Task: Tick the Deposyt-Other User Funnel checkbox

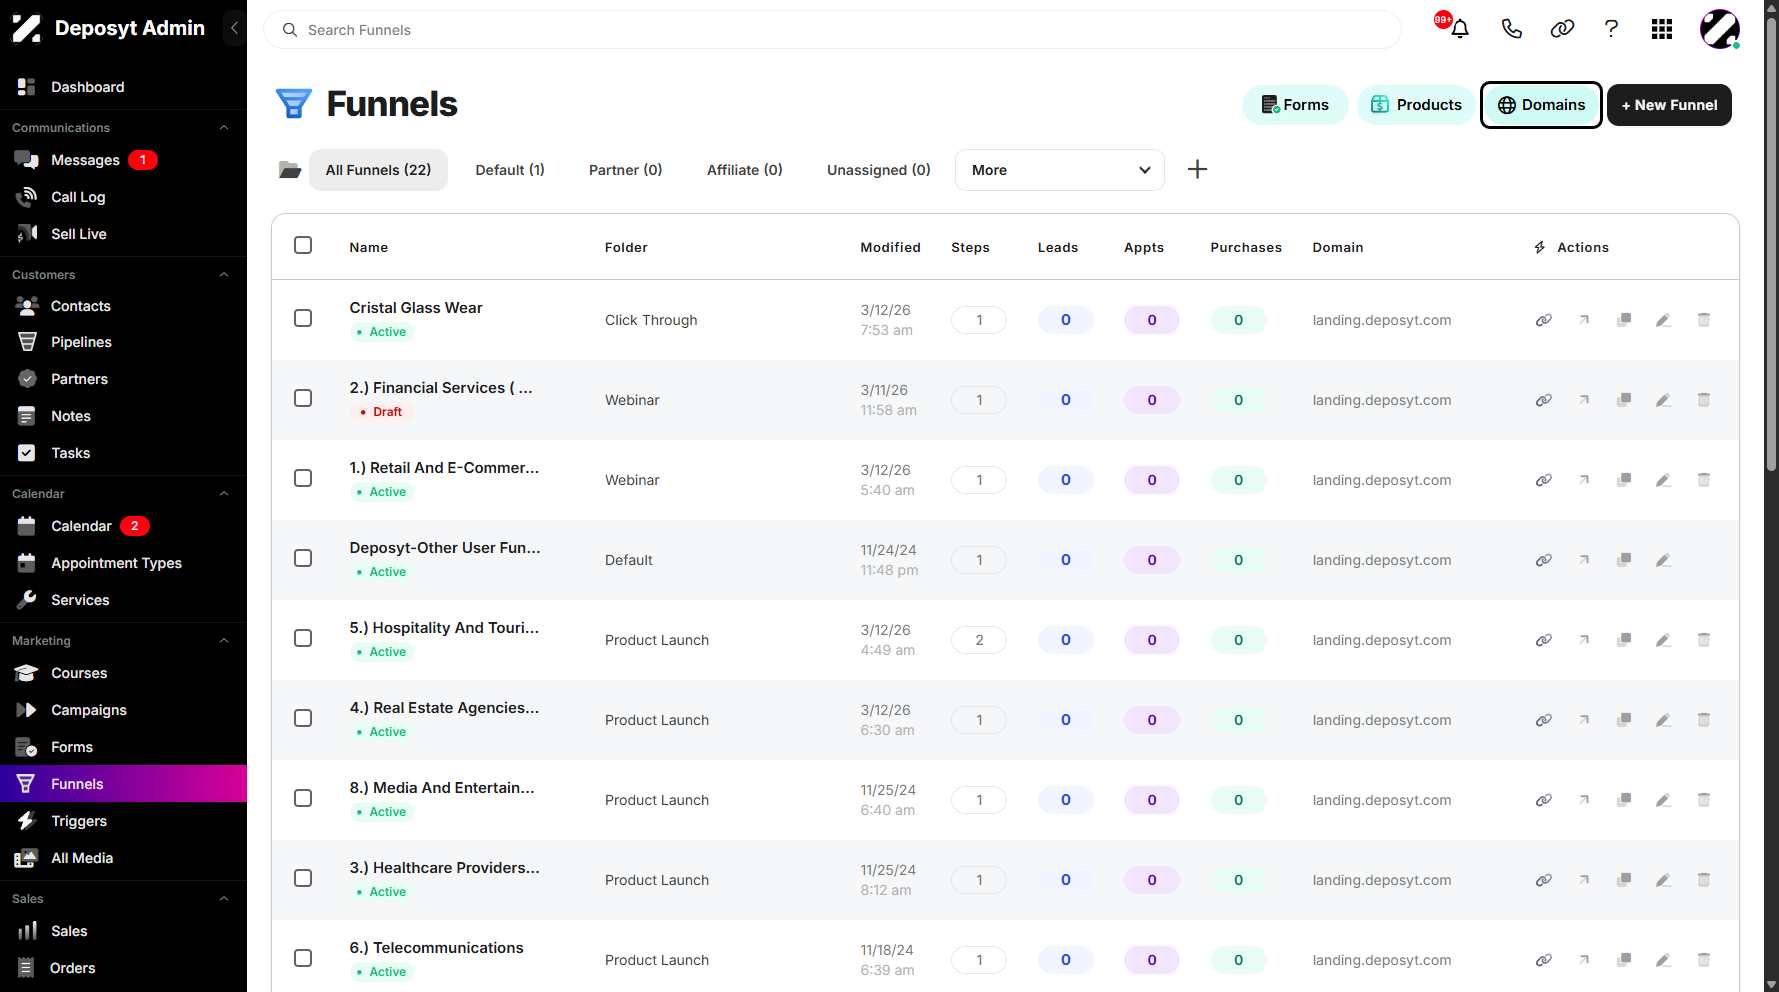Action: (303, 558)
